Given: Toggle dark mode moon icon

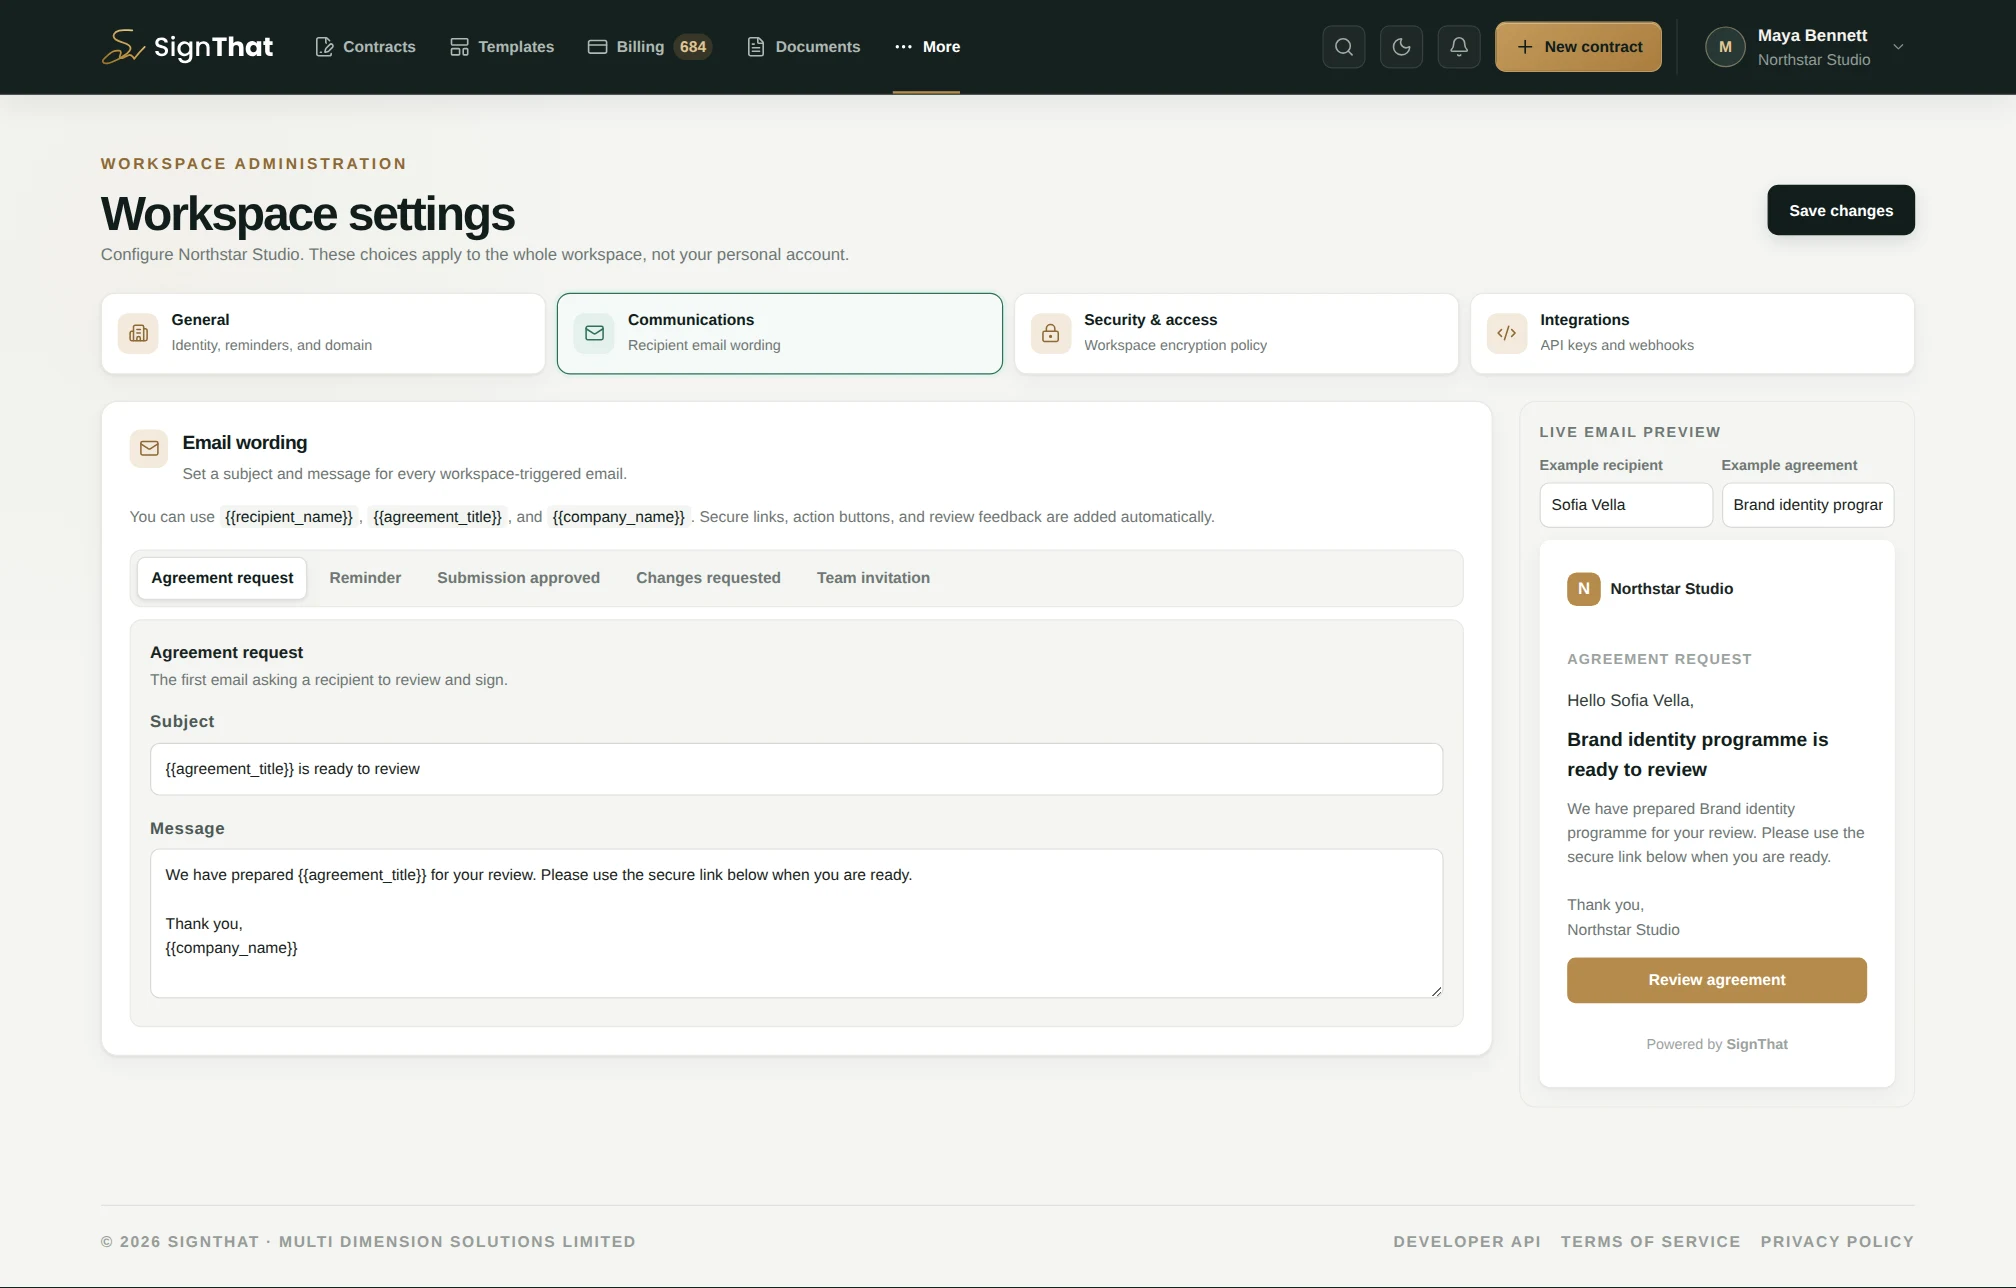Looking at the screenshot, I should (x=1401, y=47).
